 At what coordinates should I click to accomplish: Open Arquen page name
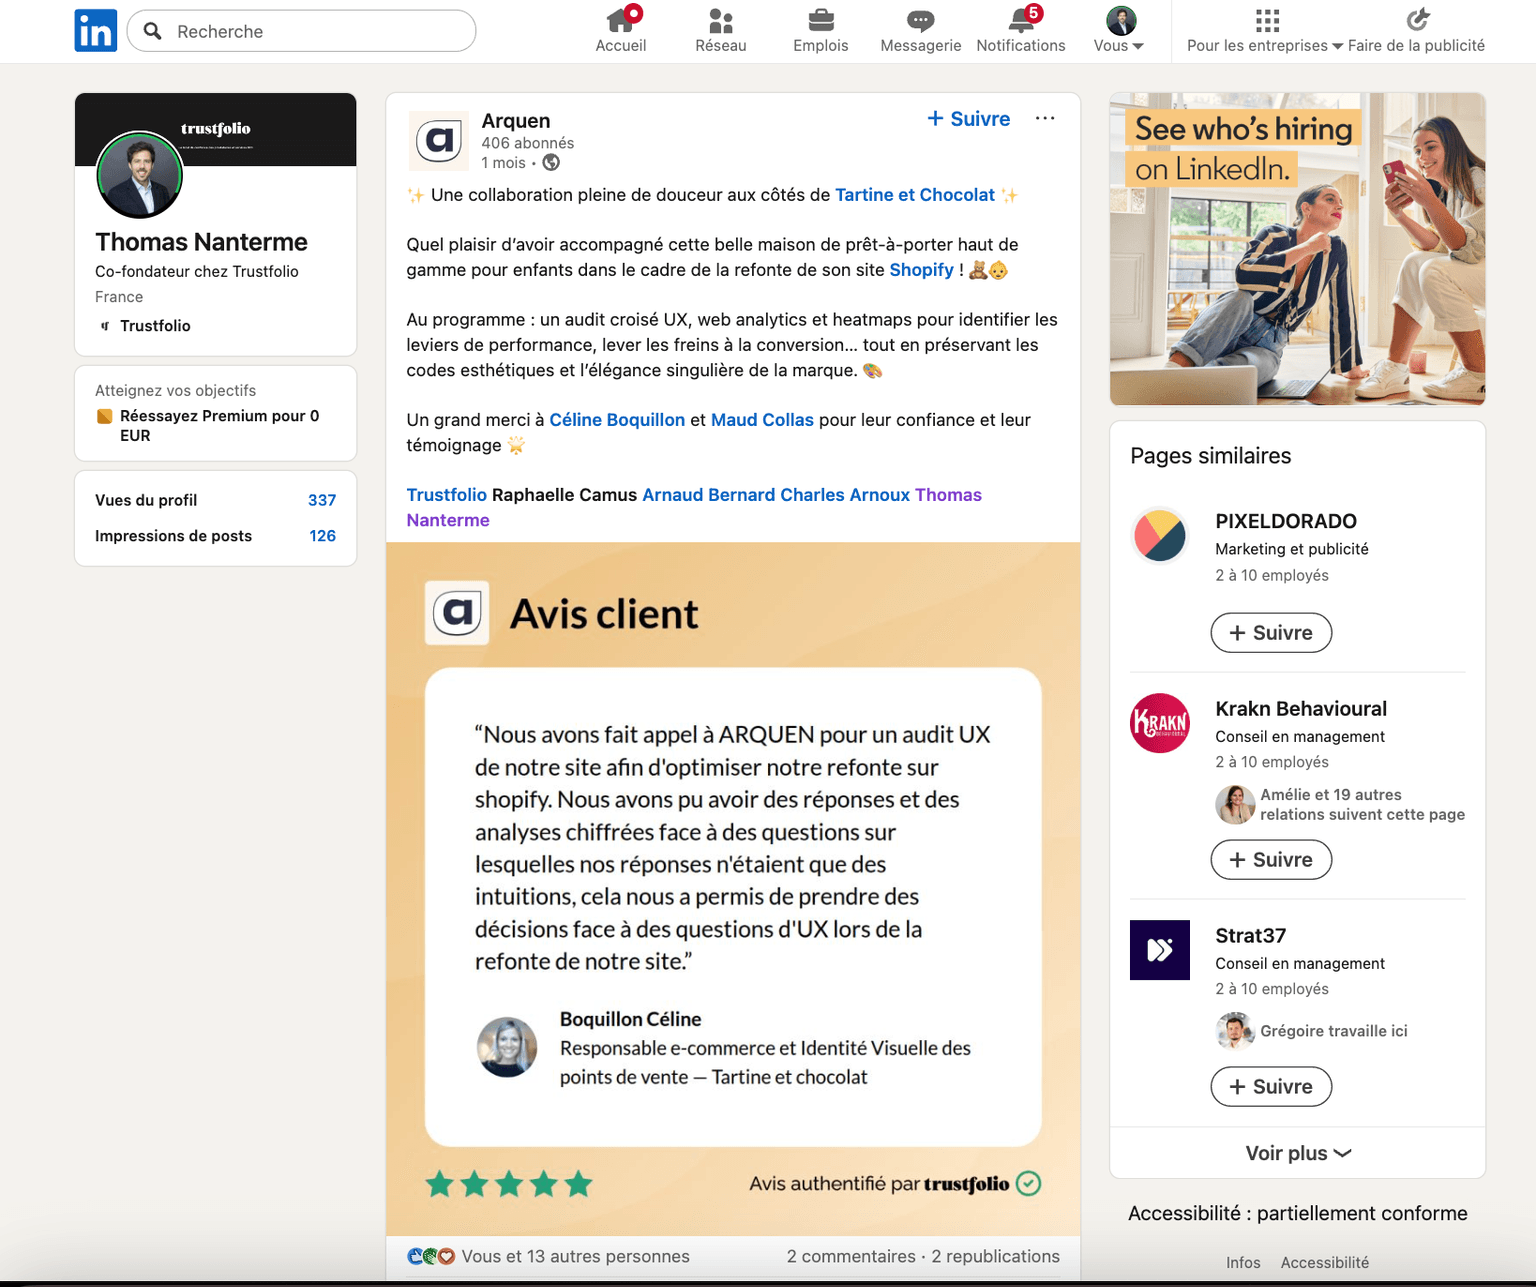[516, 120]
